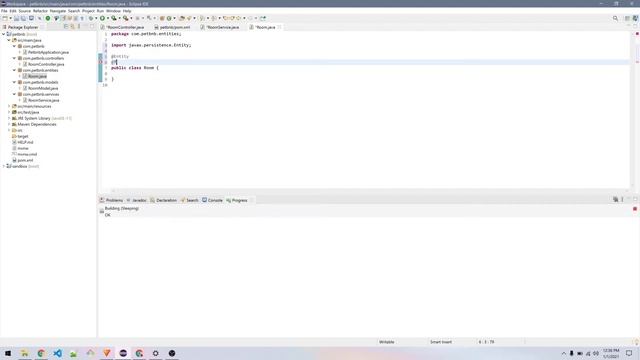Expand the Maven Dependencies node
The image size is (640, 360).
pyautogui.click(x=9, y=124)
